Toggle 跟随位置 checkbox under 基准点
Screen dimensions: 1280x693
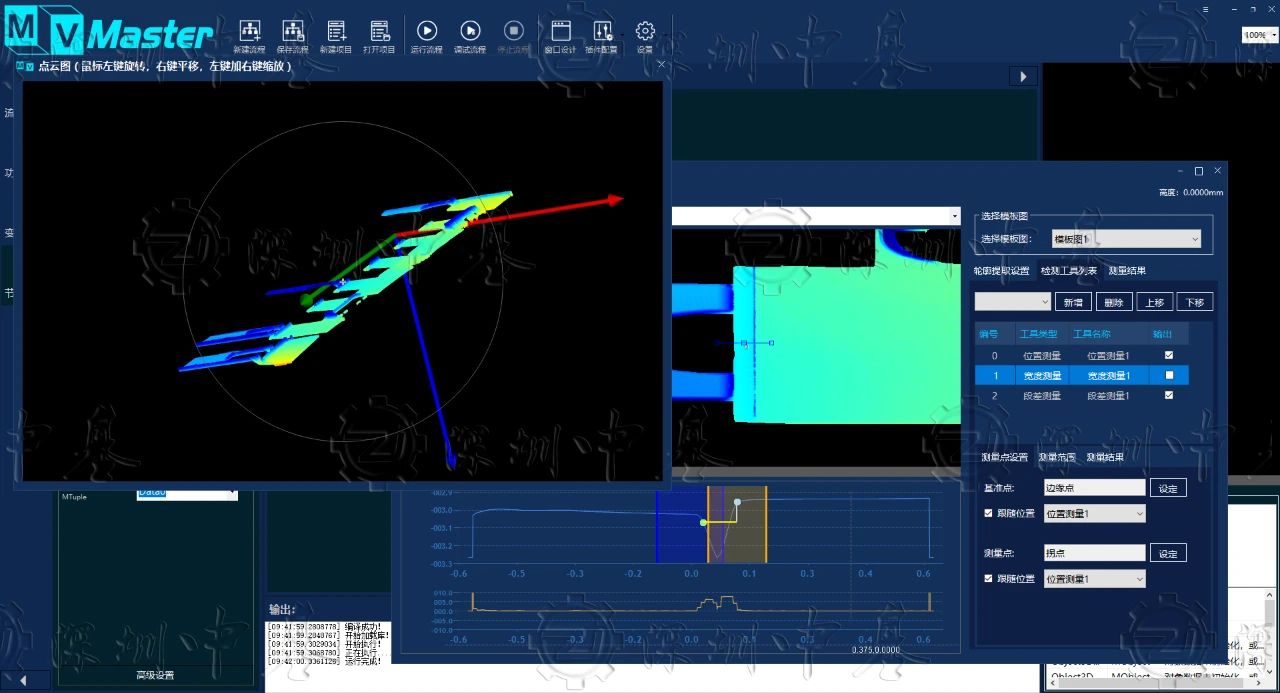coord(989,514)
